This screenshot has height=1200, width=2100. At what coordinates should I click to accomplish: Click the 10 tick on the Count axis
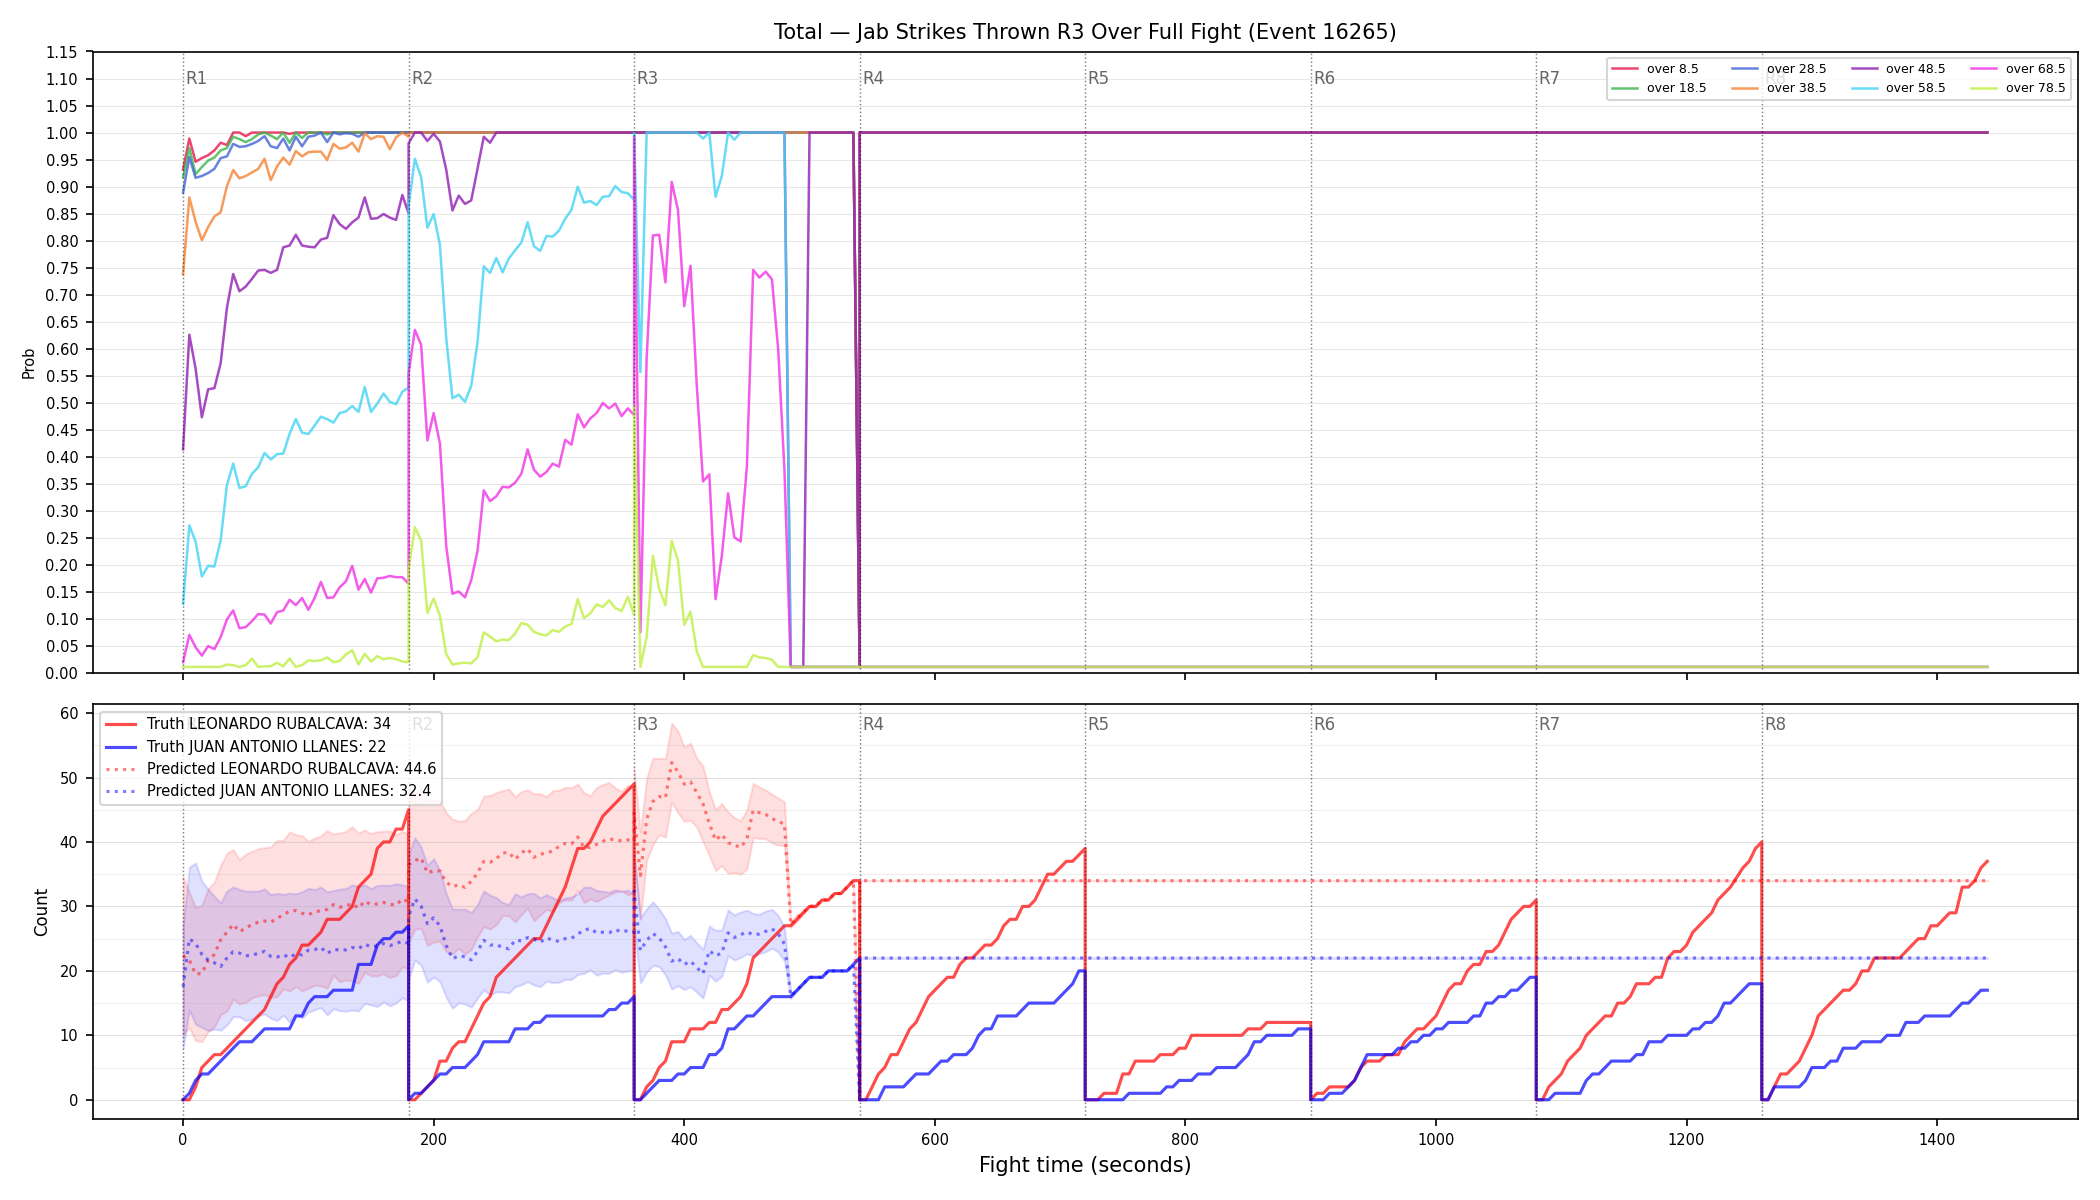[x=69, y=1036]
